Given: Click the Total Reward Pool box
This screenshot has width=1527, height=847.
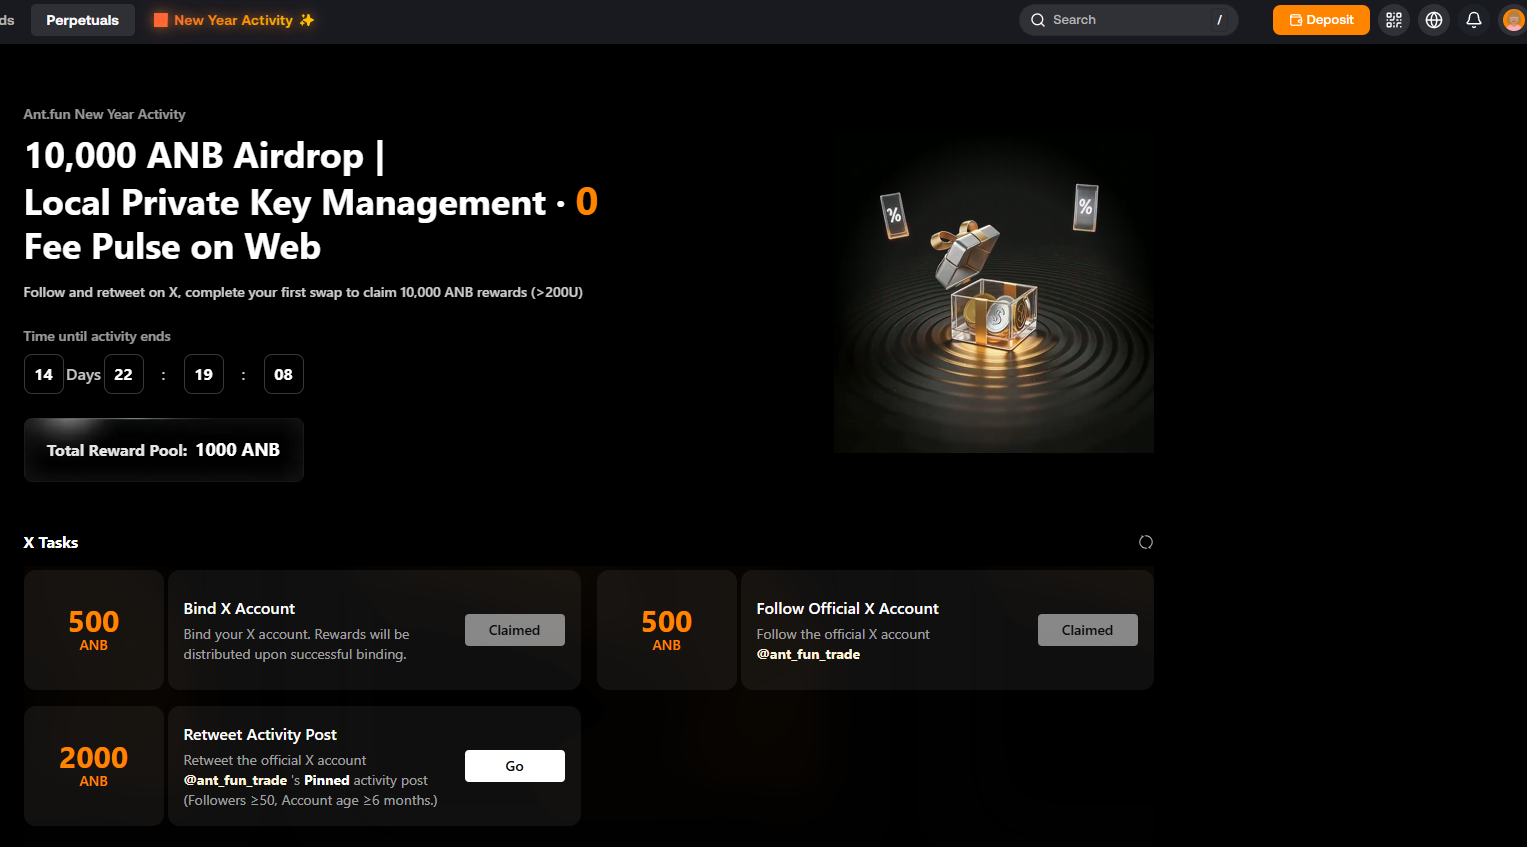Looking at the screenshot, I should coord(163,450).
